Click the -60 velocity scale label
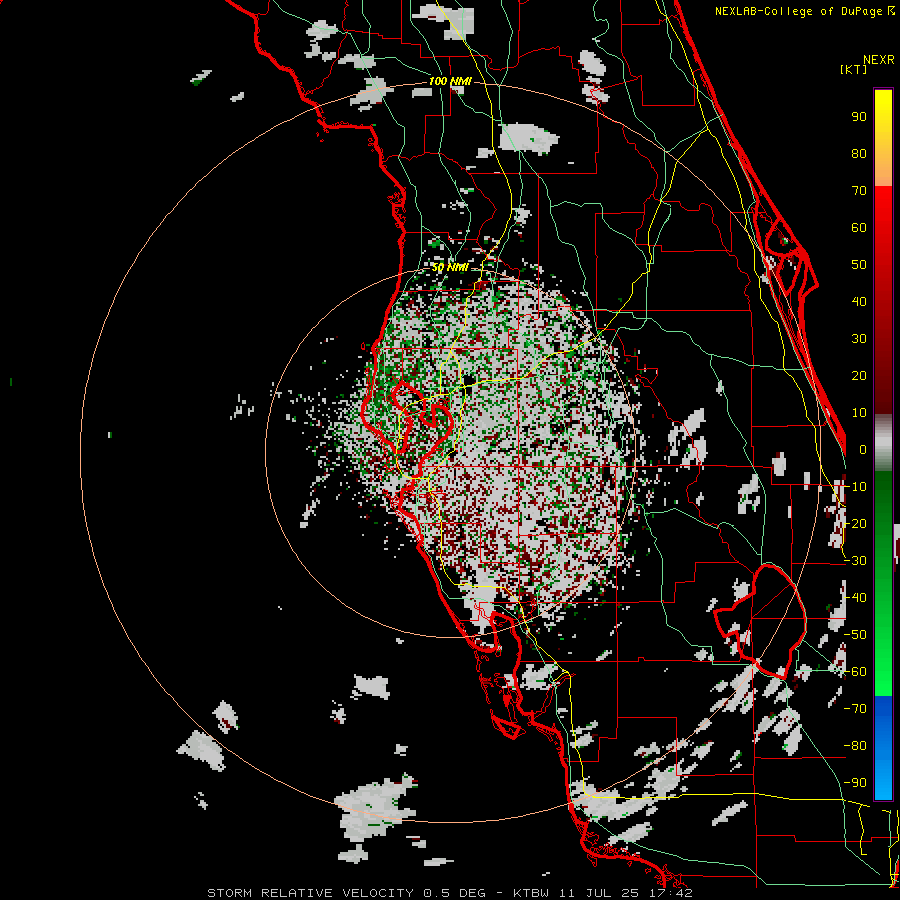Image resolution: width=900 pixels, height=900 pixels. 855,672
